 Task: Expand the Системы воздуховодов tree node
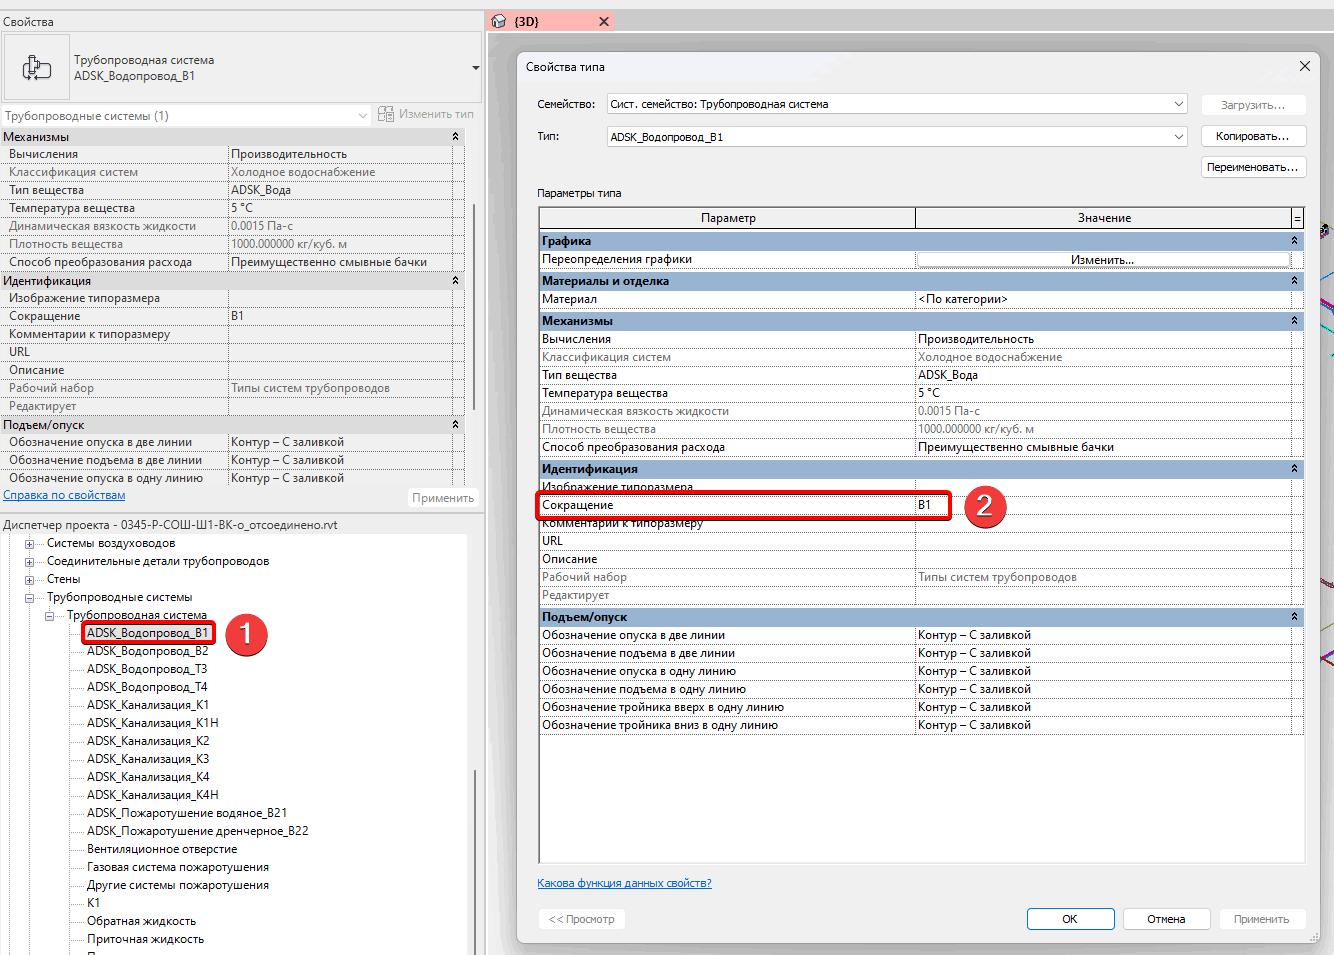(x=29, y=544)
